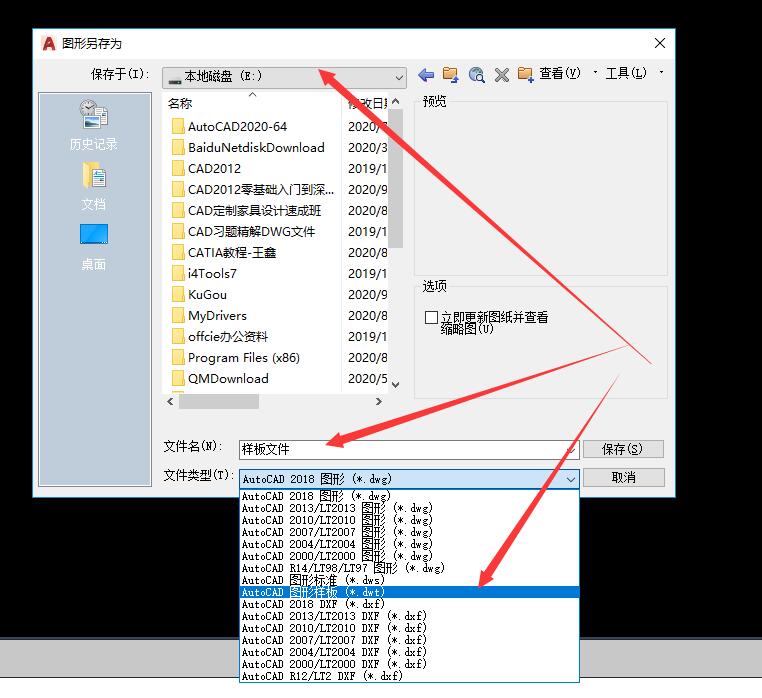Choose AutoCAD R14/LT98/LT97 图形 (*.dwg)
The height and width of the screenshot is (698, 762).
(x=409, y=568)
